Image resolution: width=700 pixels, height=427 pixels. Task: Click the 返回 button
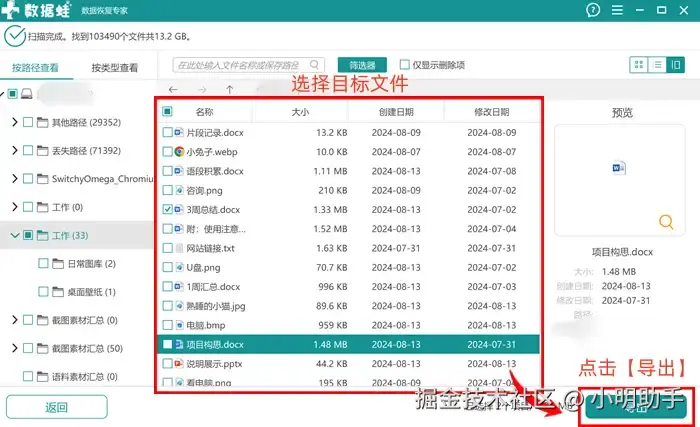(x=57, y=407)
